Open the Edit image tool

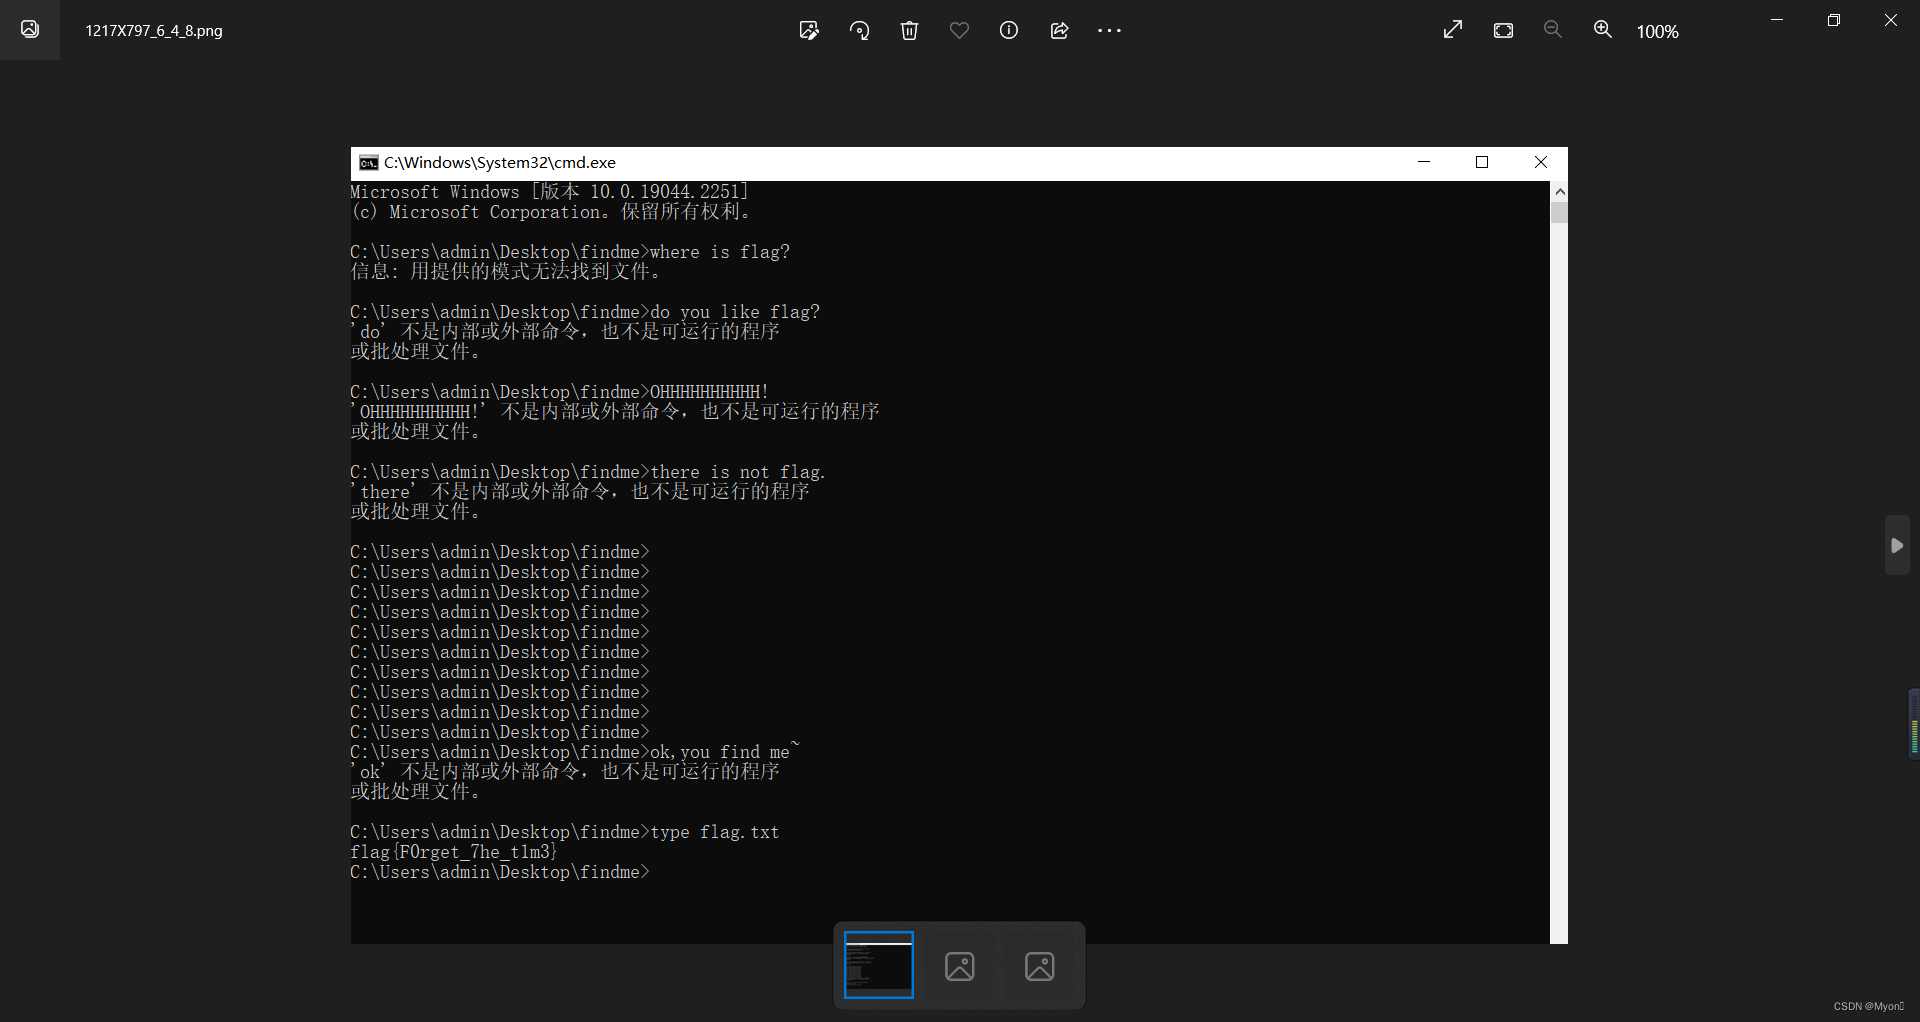(809, 30)
